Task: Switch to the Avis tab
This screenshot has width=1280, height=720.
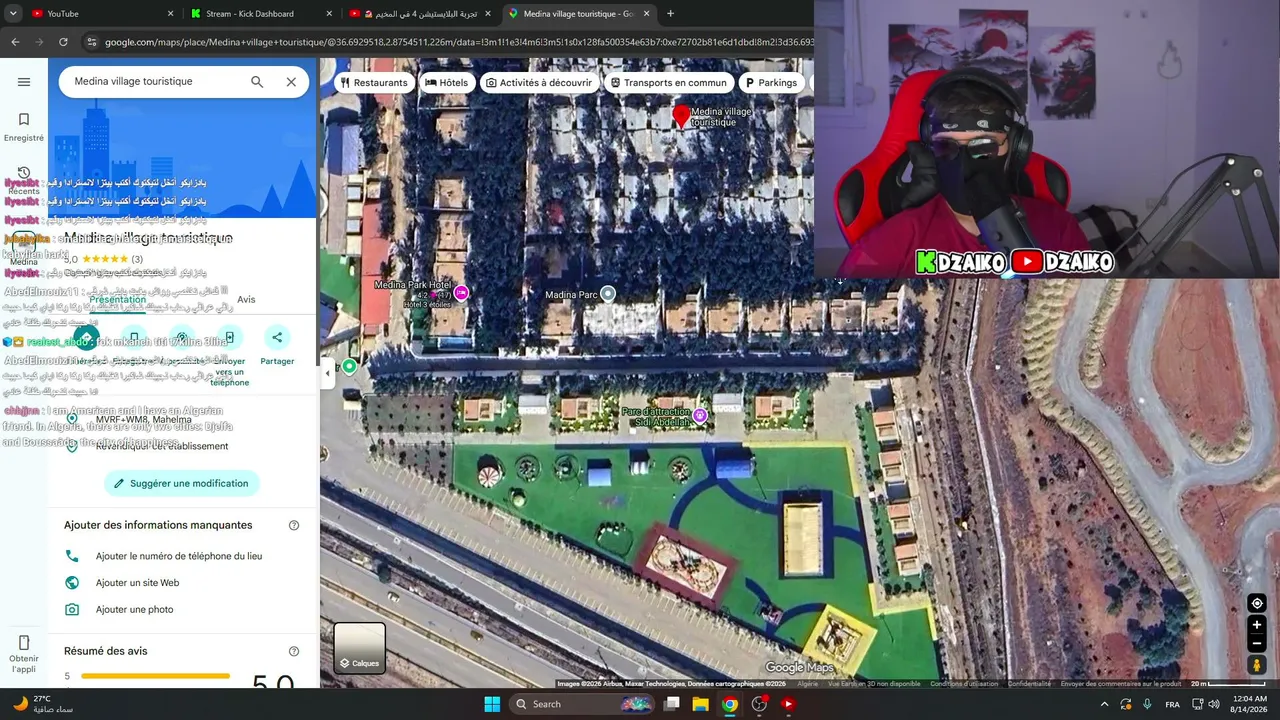Action: [x=246, y=299]
